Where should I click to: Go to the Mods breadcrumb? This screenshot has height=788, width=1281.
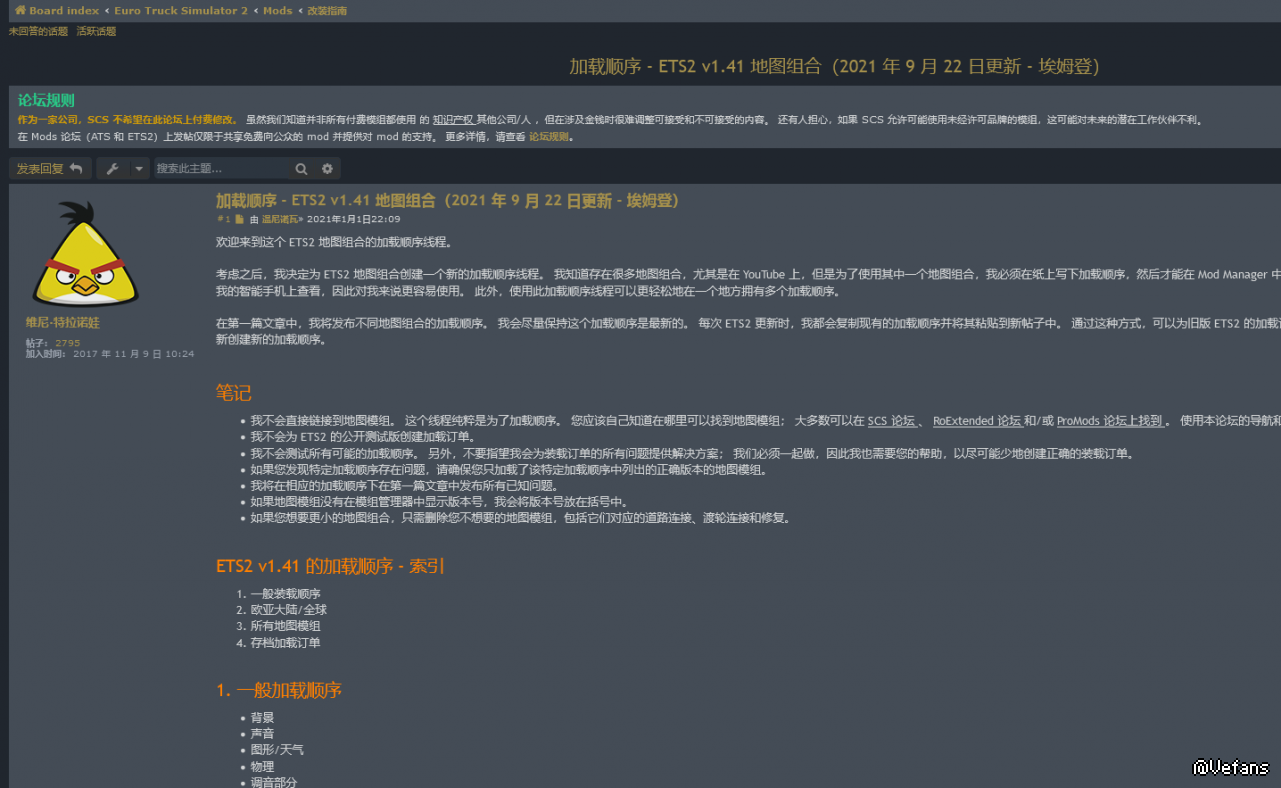pyautogui.click(x=278, y=11)
